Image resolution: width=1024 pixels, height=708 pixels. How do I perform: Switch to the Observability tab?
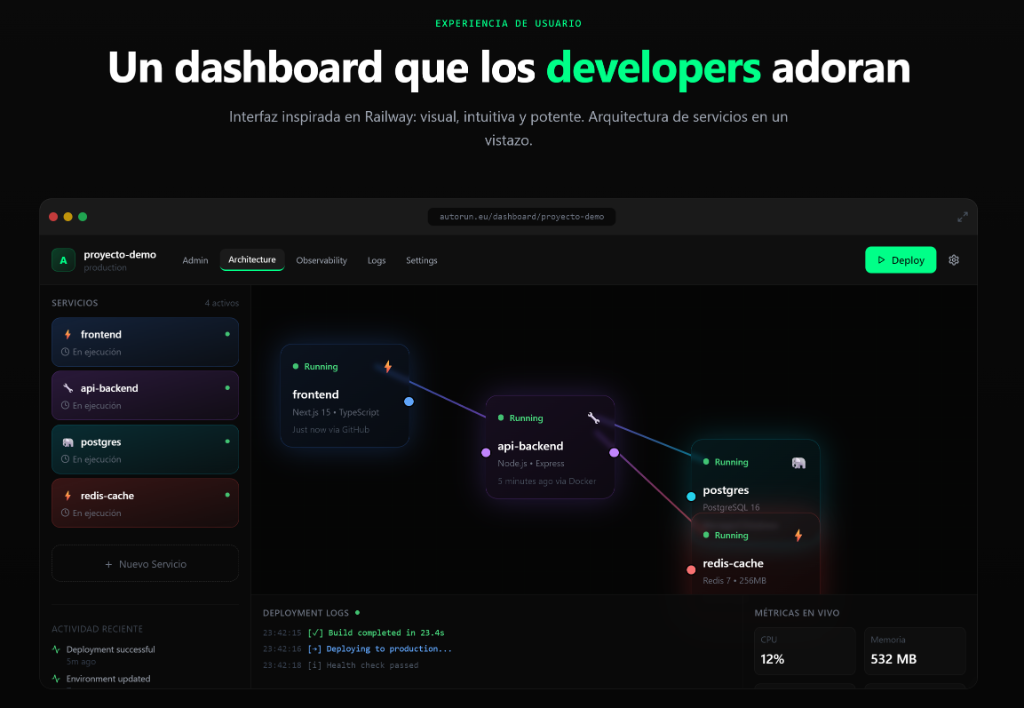click(x=321, y=260)
